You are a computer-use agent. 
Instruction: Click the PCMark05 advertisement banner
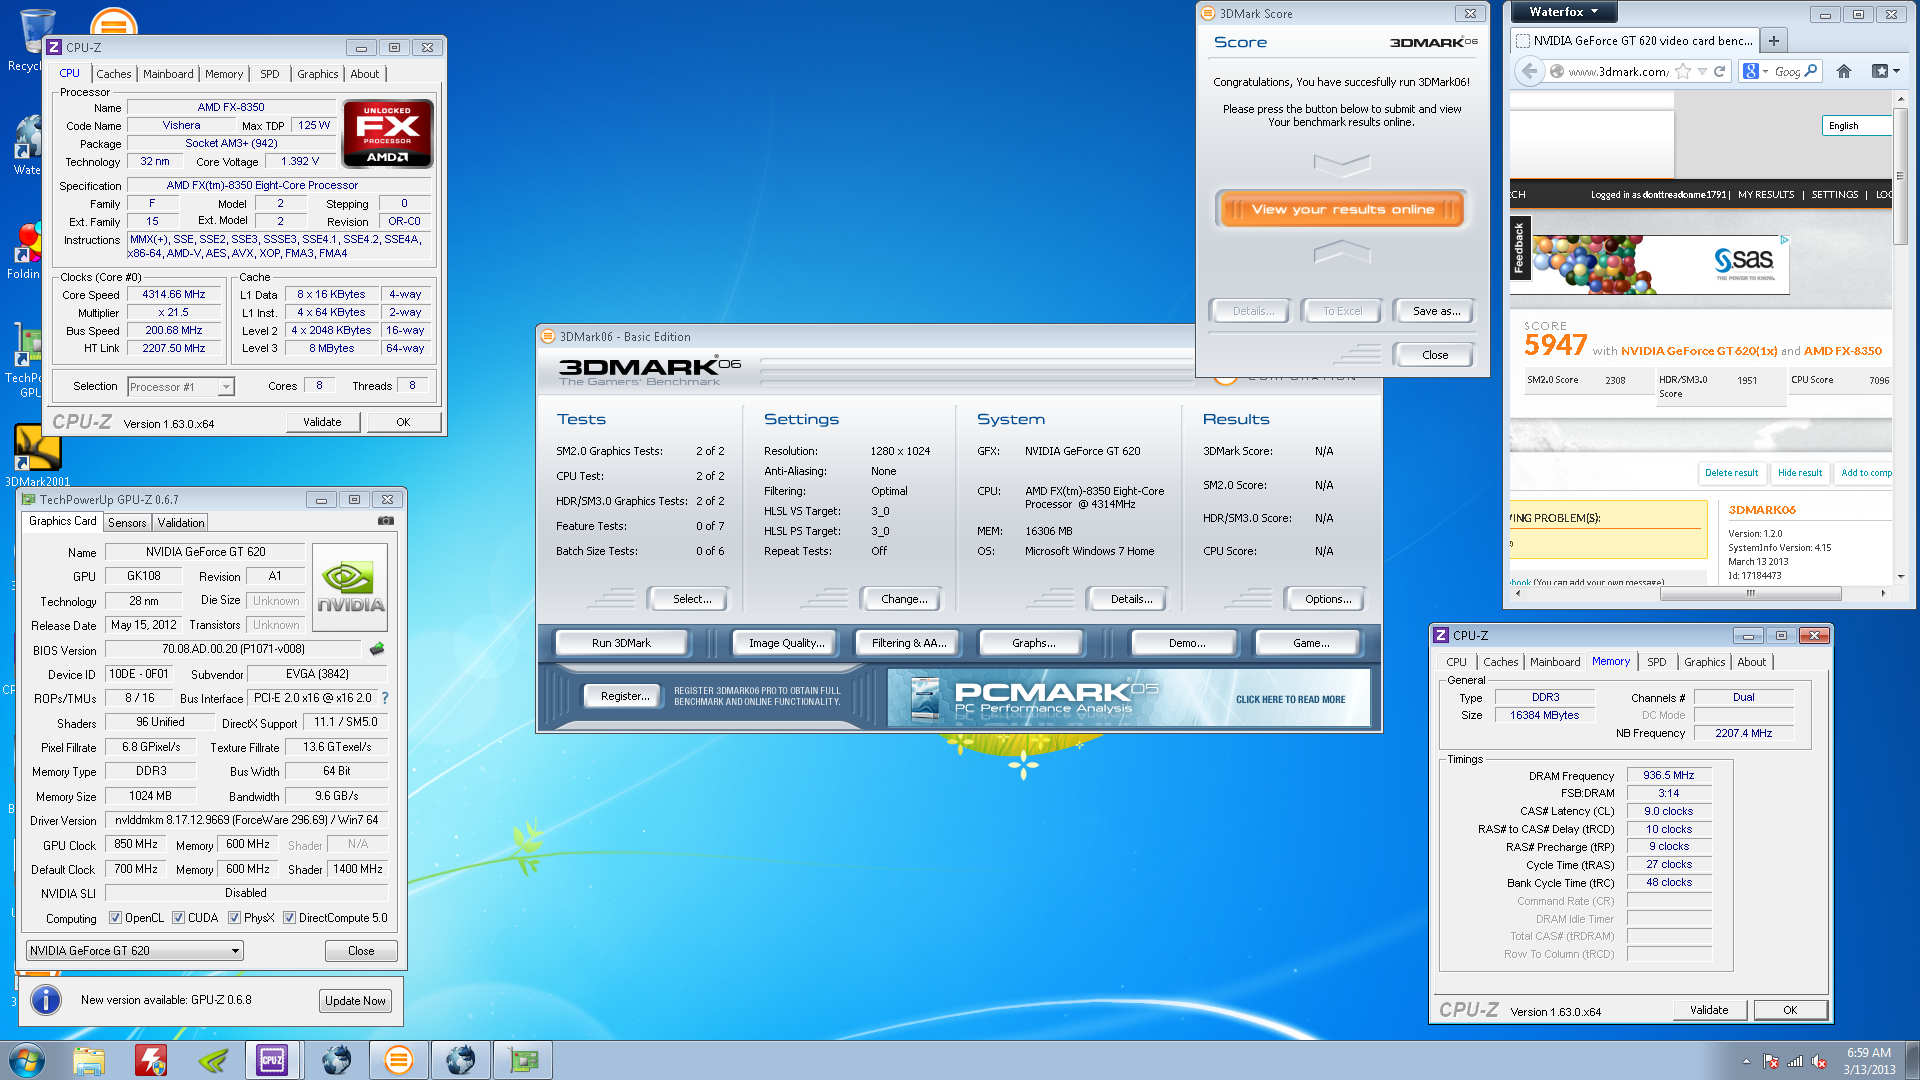pos(1128,697)
